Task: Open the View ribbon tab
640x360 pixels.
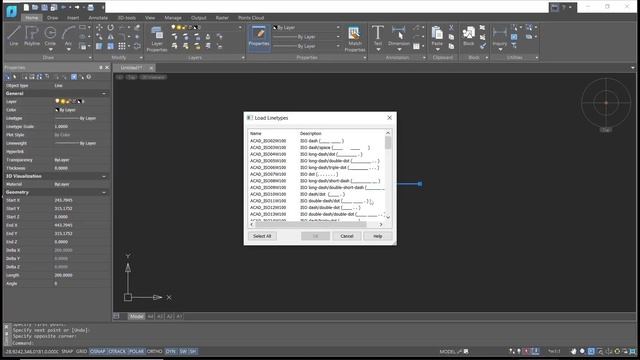Action: (x=150, y=18)
